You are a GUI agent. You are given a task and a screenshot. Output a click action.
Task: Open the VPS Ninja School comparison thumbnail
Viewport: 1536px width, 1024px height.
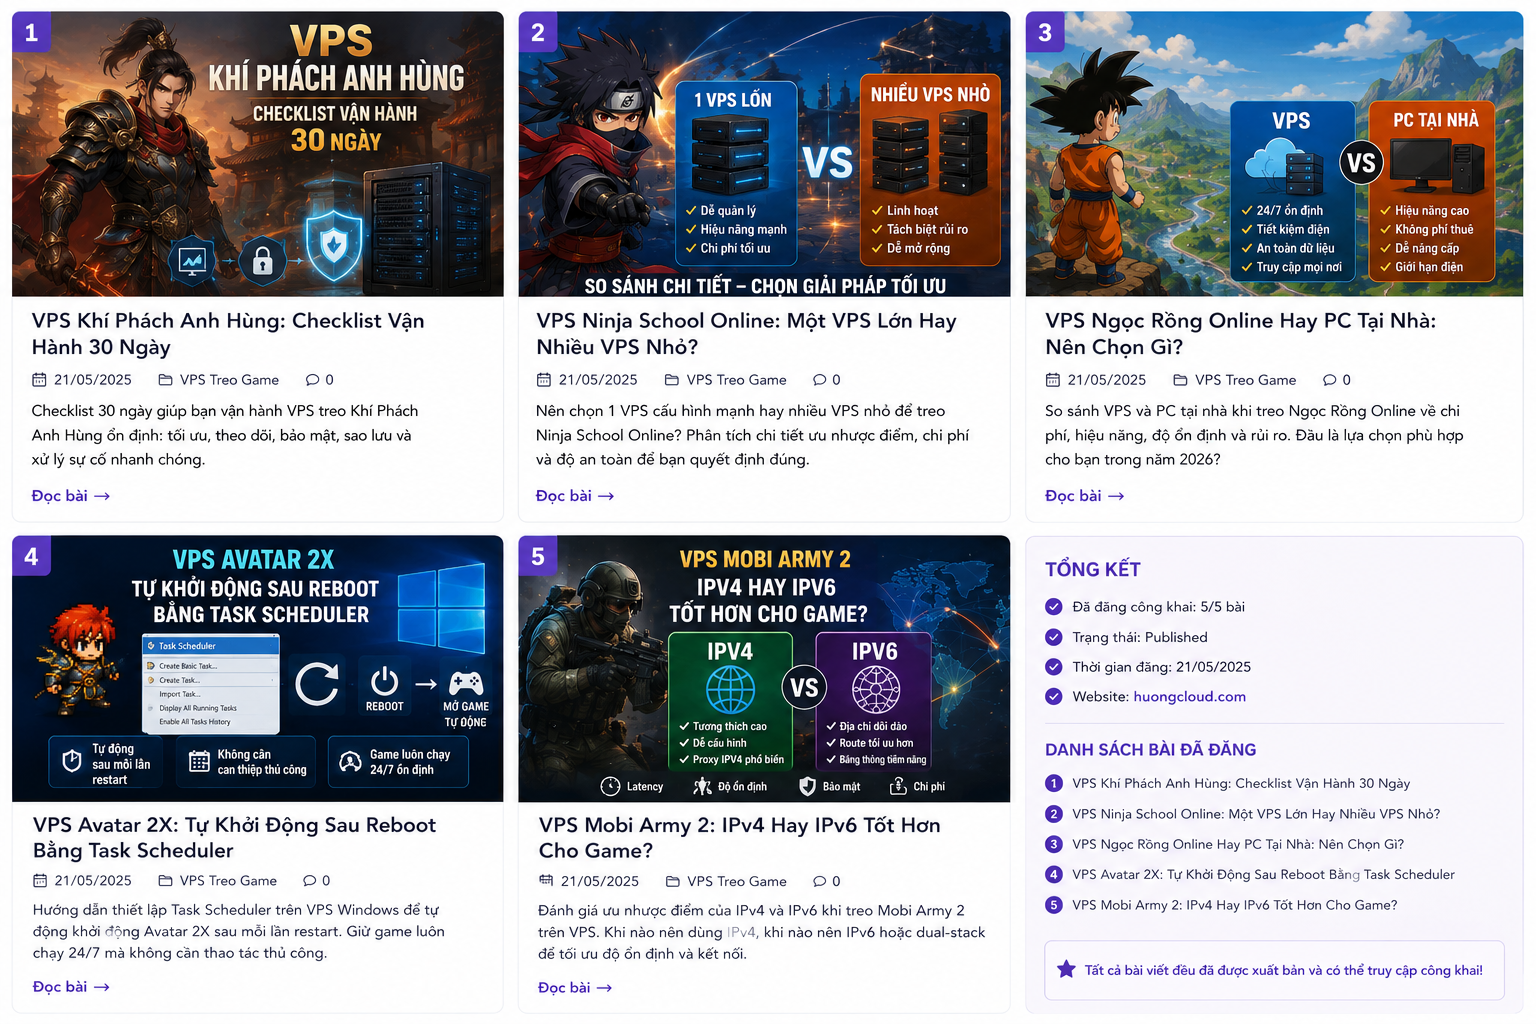[764, 154]
